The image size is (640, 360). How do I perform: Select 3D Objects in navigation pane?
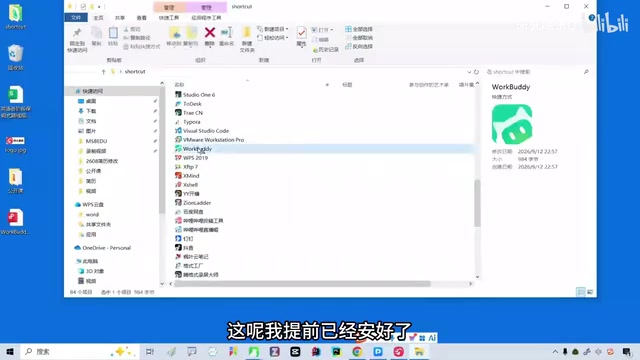click(95, 271)
